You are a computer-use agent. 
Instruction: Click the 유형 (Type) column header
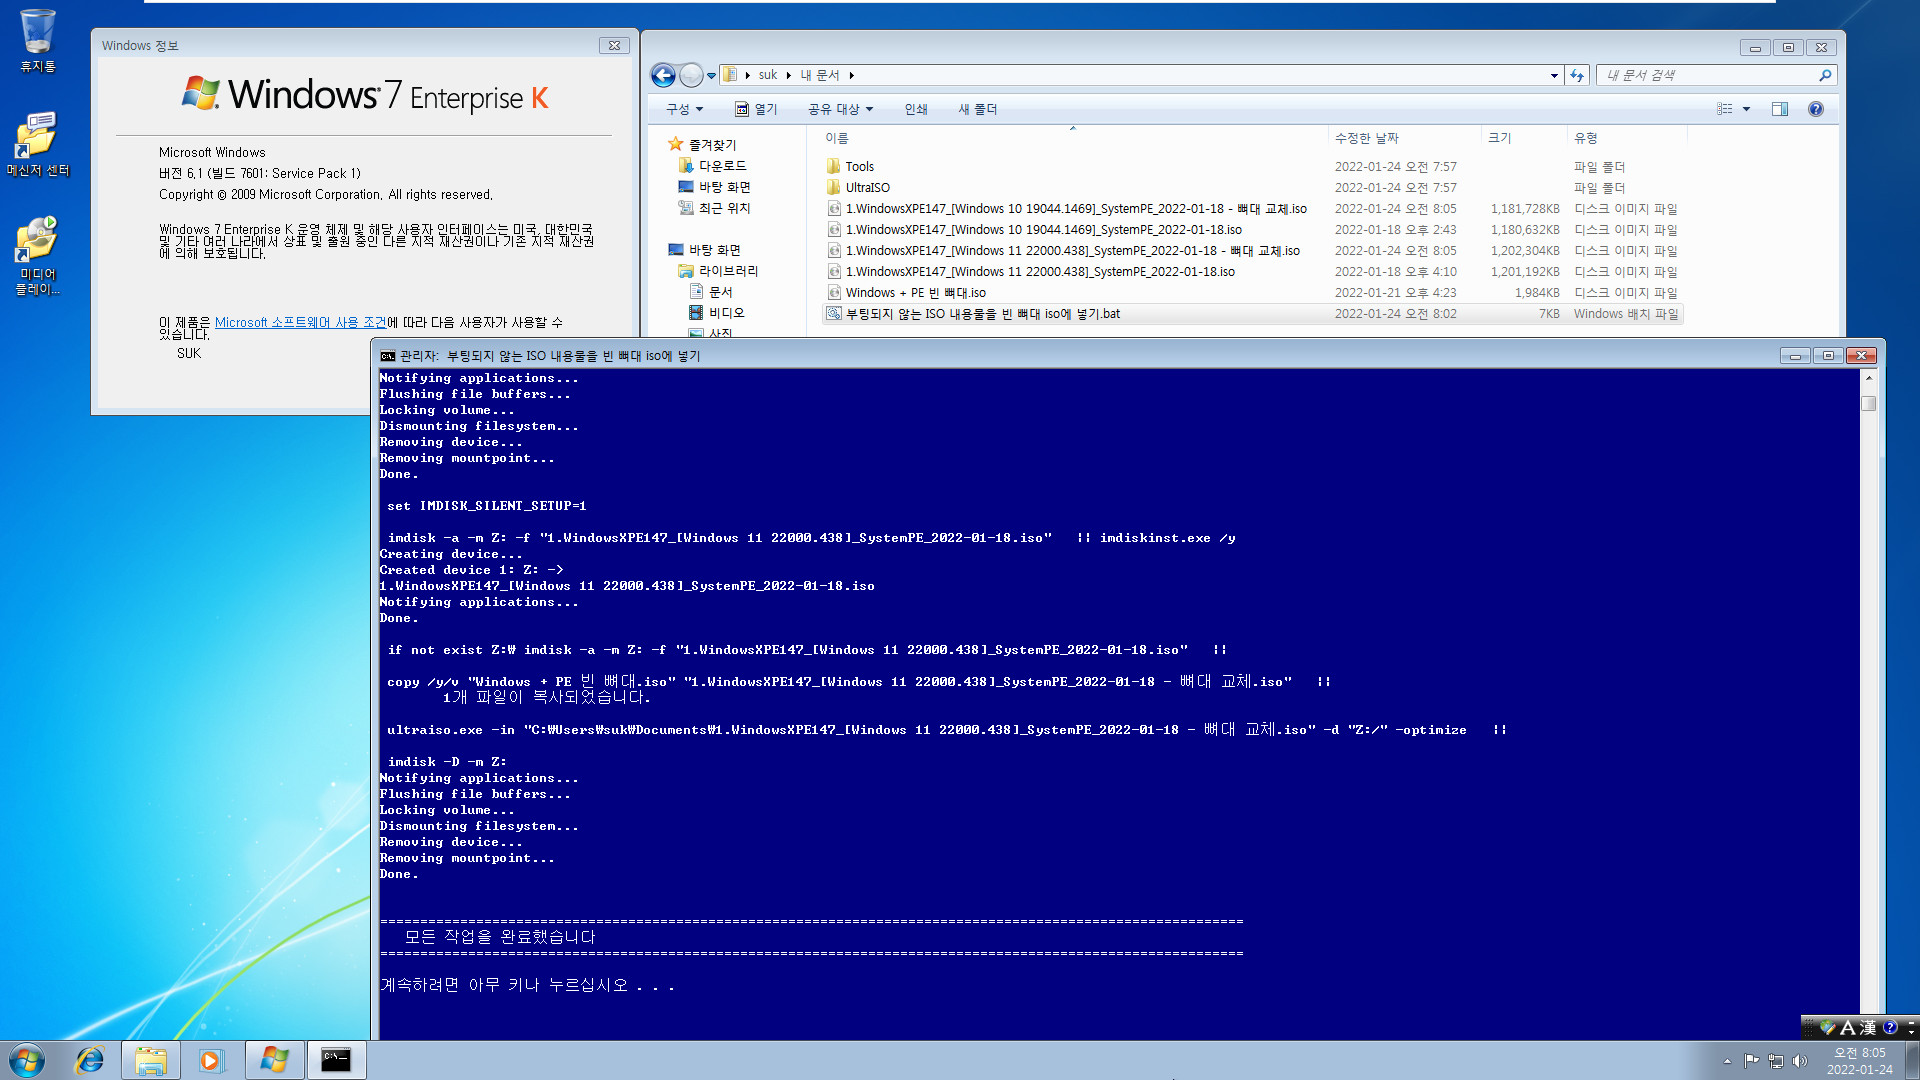1626,138
